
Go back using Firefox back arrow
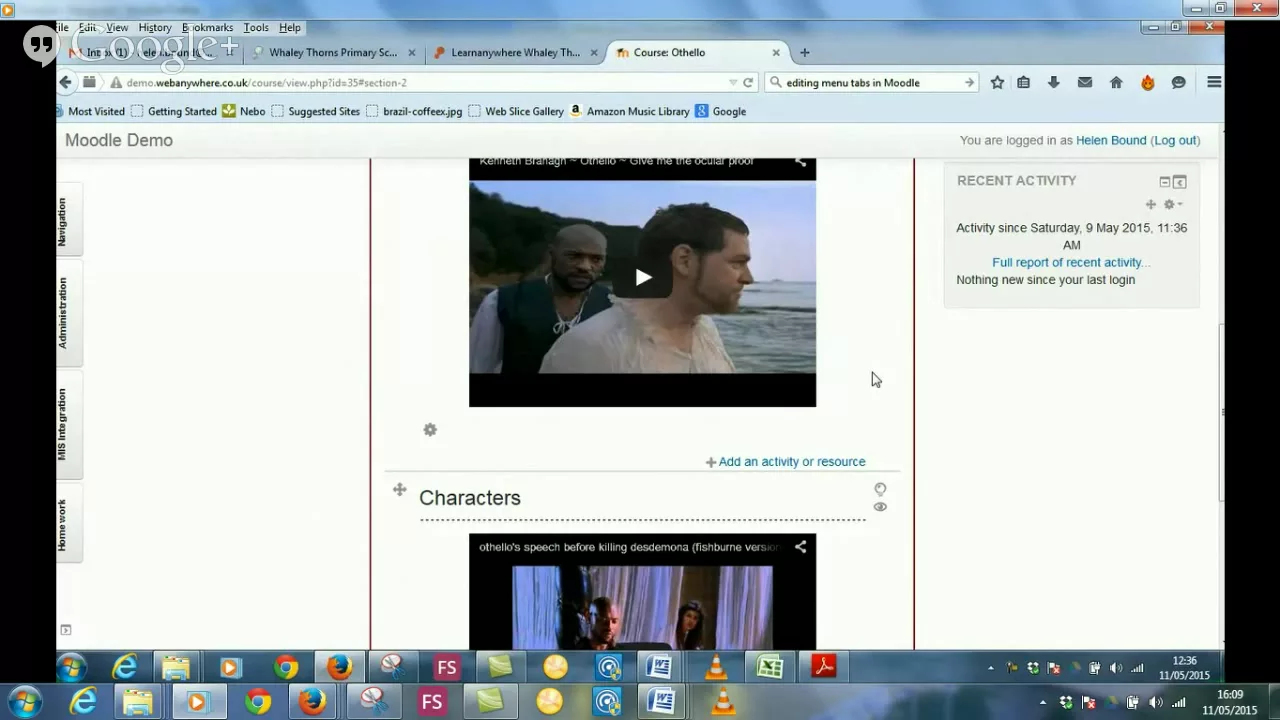[66, 83]
